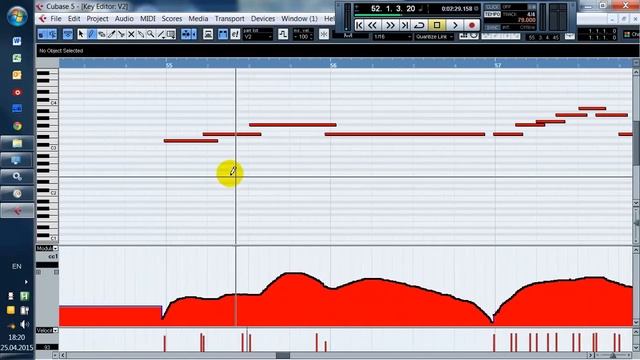Click Go to Previous Marker transport button
640x360 pixels.
click(x=359, y=25)
